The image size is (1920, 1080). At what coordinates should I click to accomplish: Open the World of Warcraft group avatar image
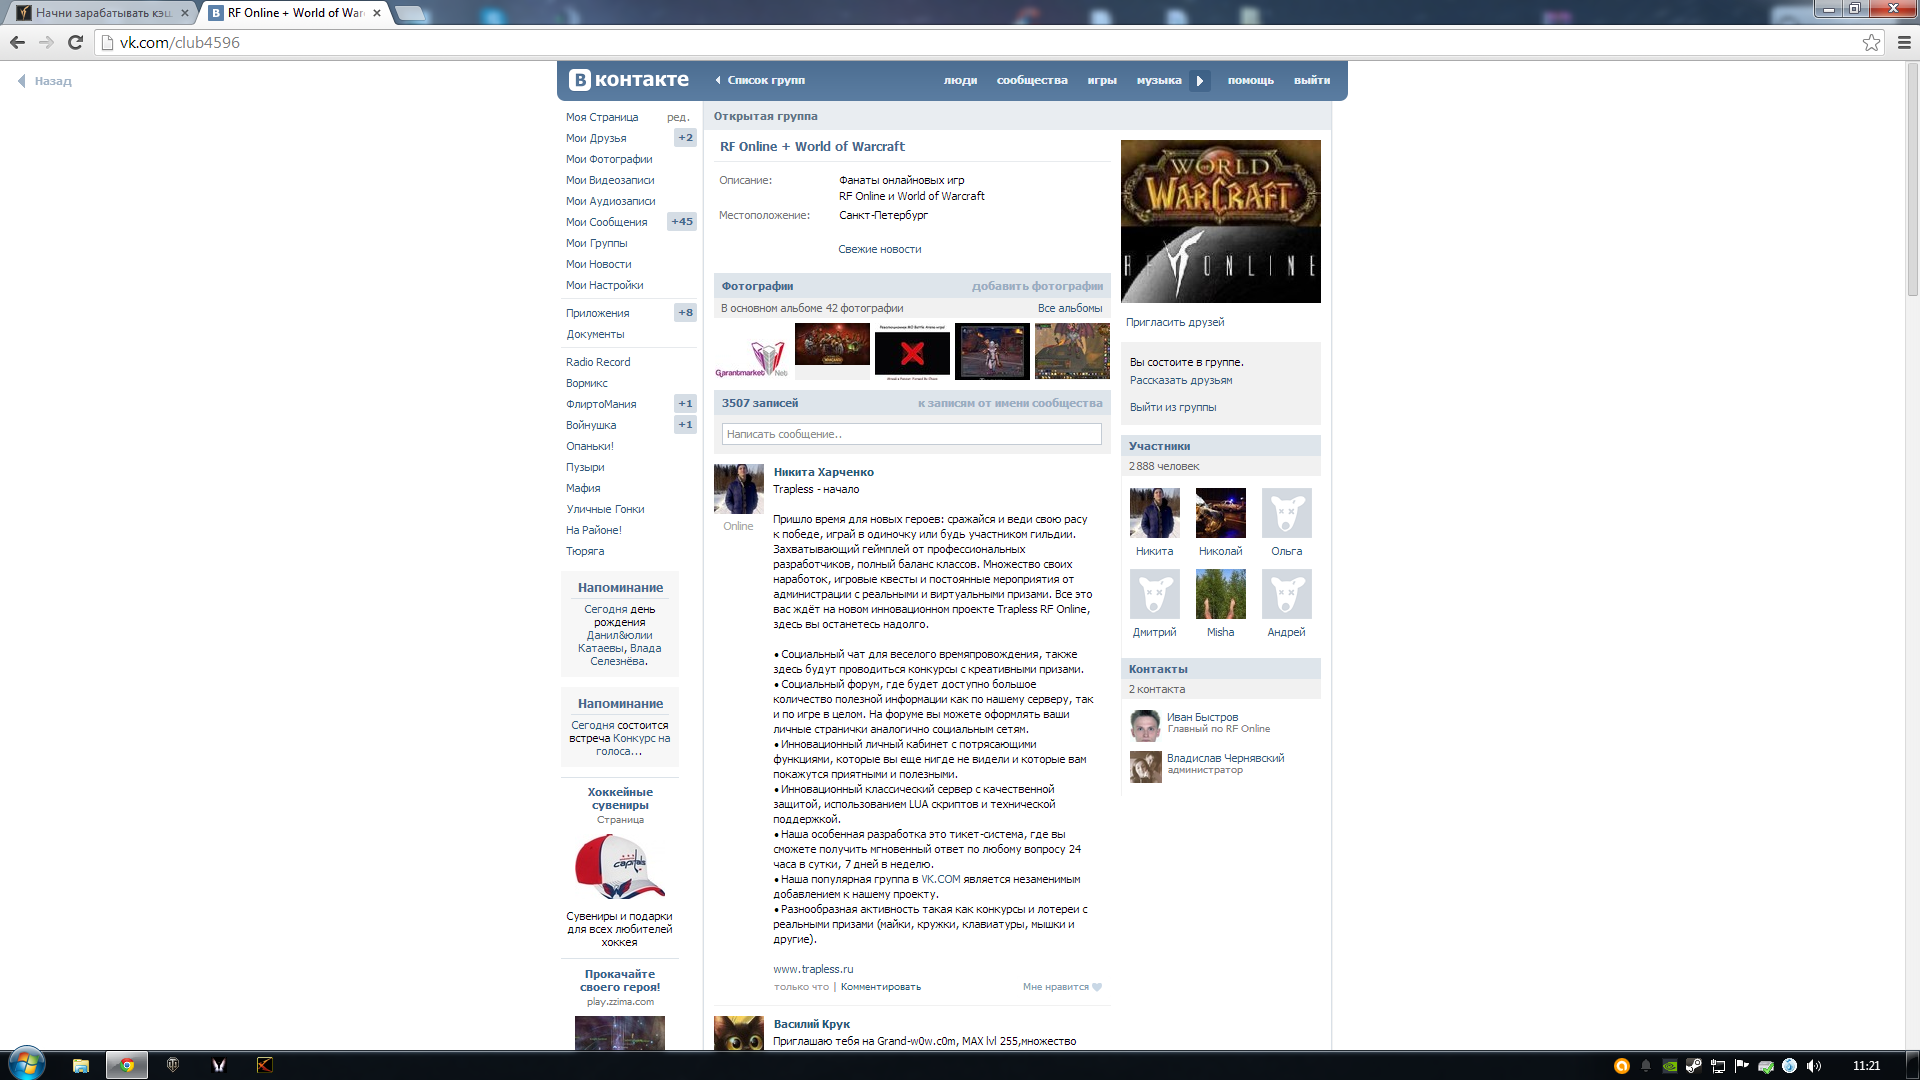(1221, 221)
